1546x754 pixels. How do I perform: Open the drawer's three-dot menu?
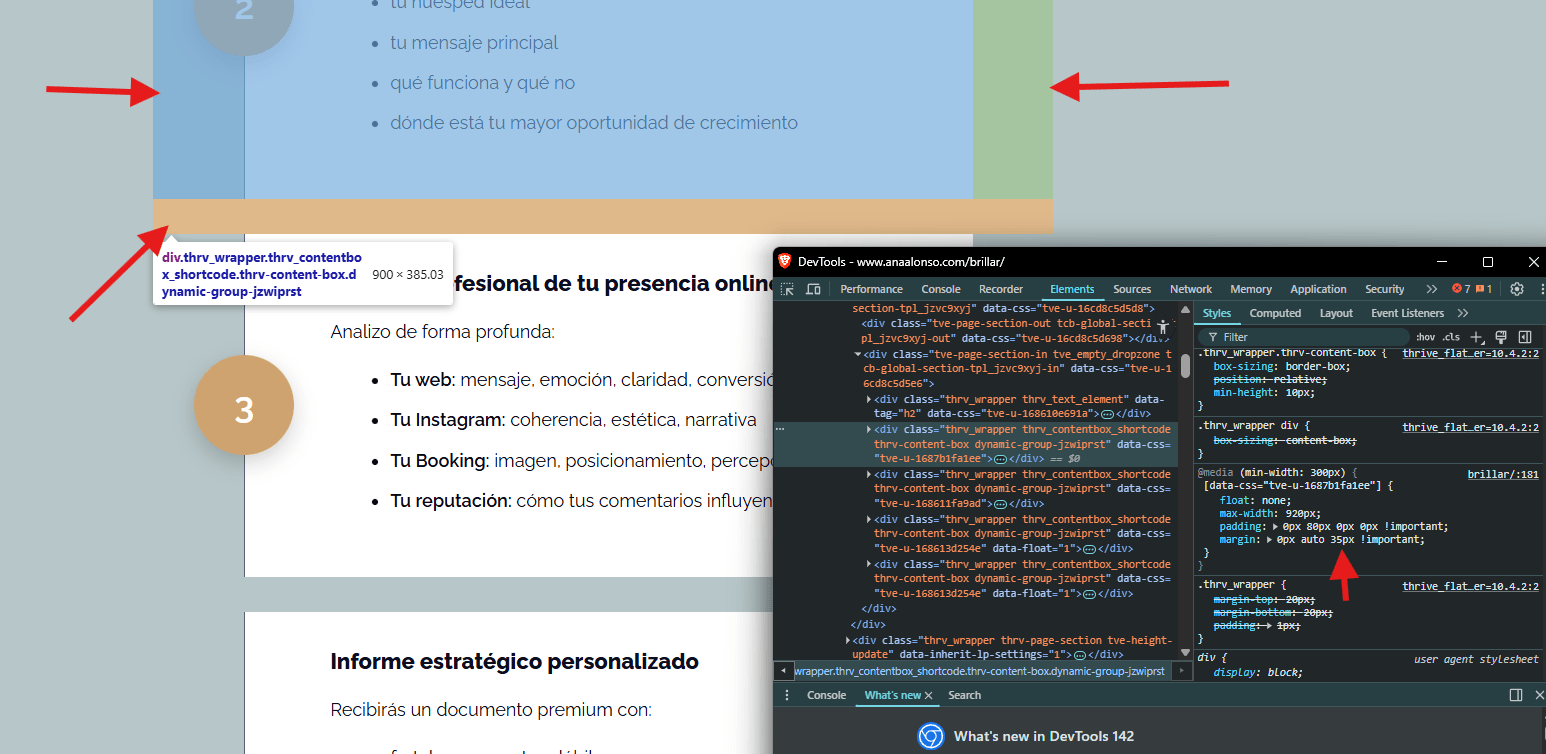tap(787, 695)
